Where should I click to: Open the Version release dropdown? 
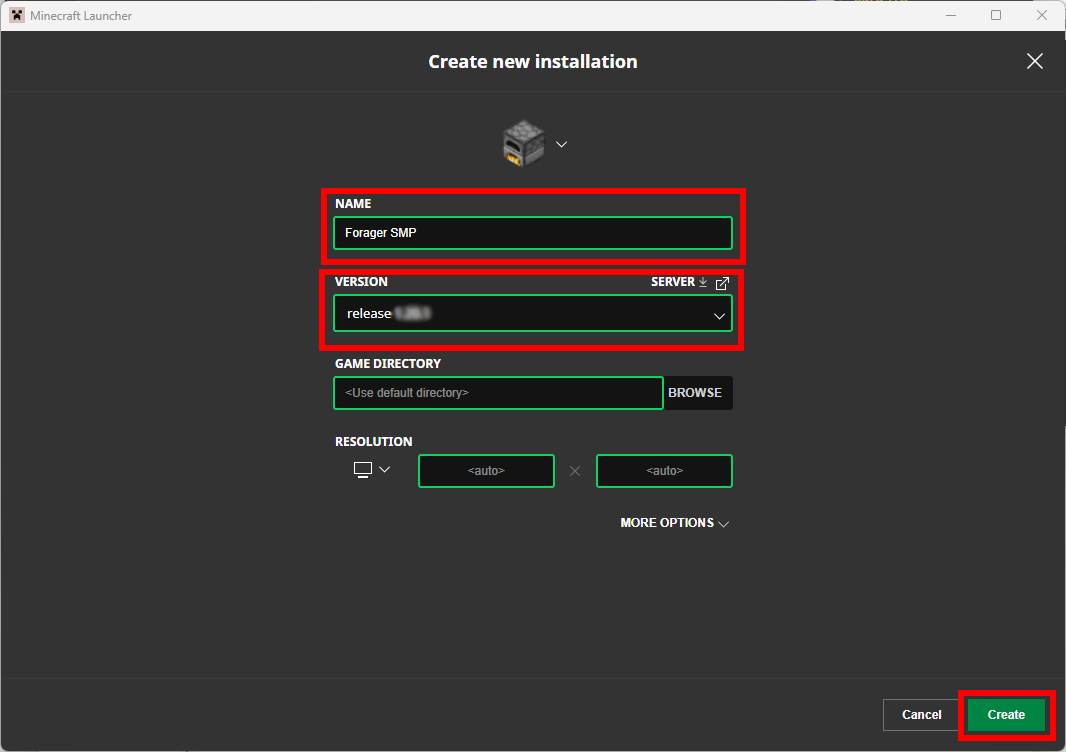click(x=533, y=313)
